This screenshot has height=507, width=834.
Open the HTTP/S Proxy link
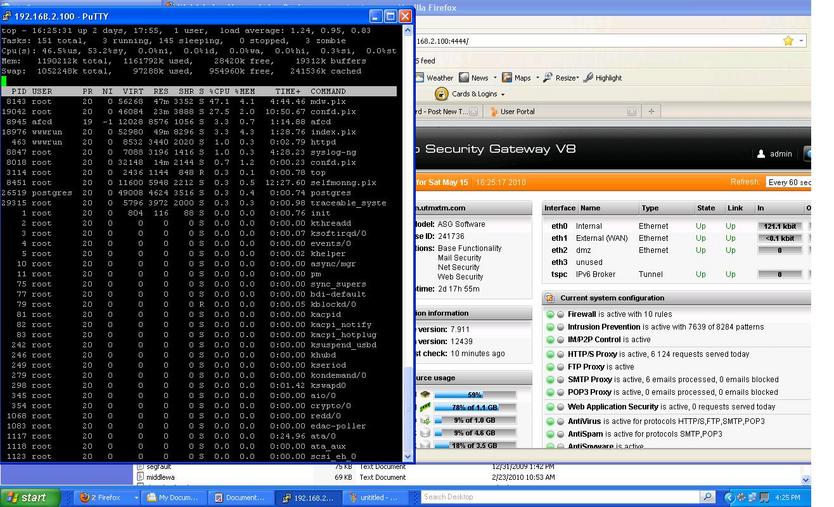[592, 354]
